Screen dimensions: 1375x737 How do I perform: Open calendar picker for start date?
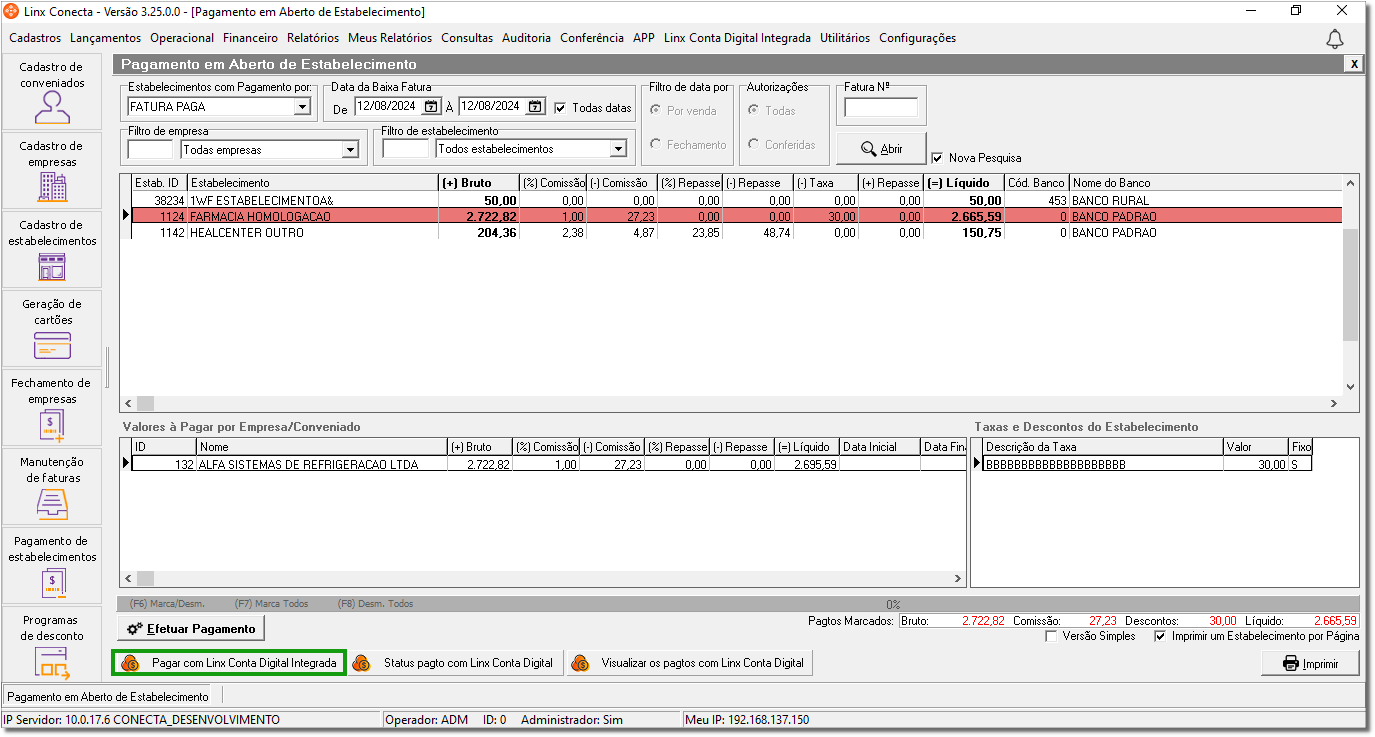[x=431, y=107]
